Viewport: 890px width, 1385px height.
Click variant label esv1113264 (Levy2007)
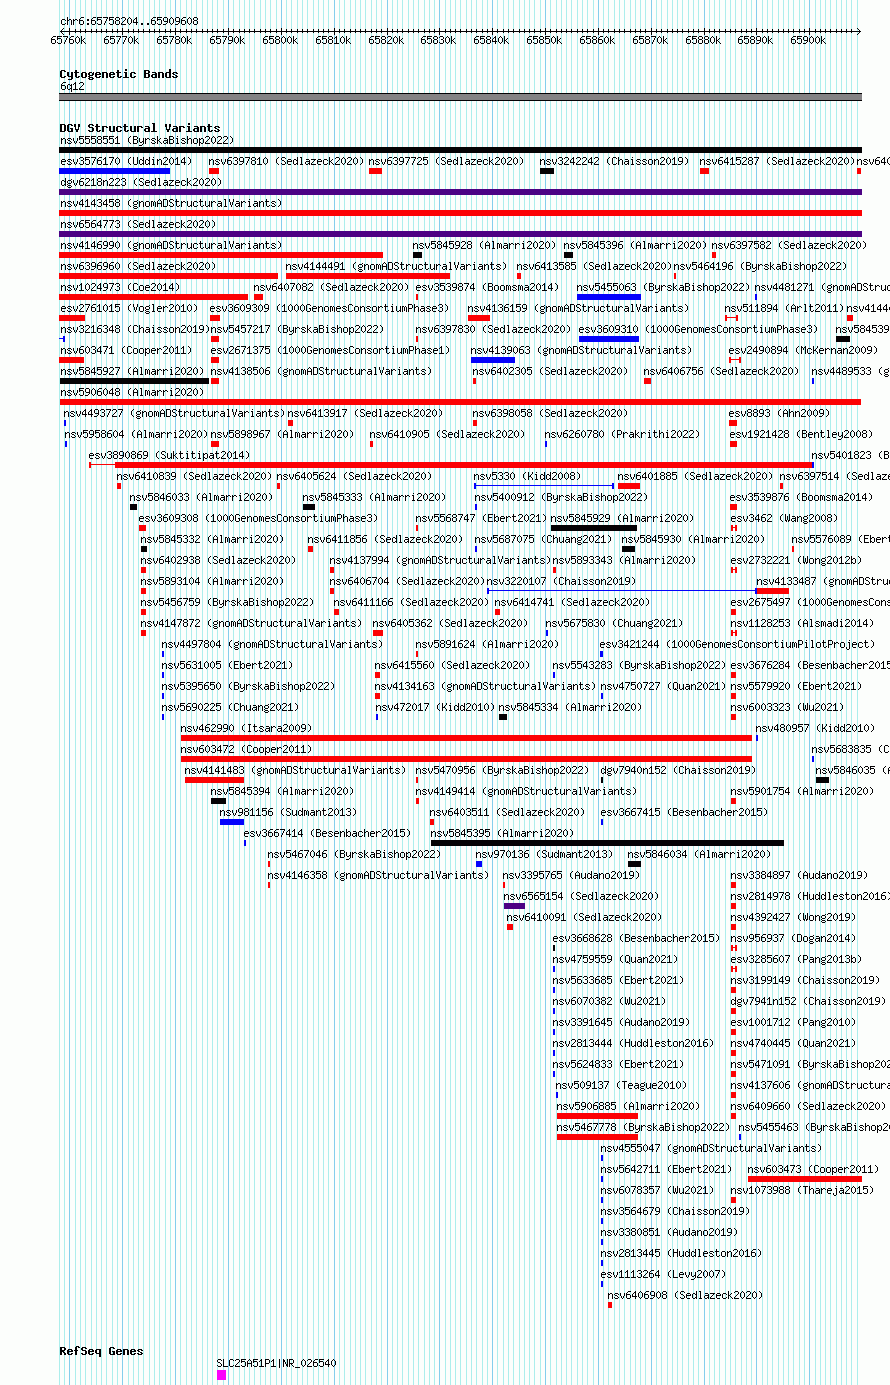(664, 1274)
